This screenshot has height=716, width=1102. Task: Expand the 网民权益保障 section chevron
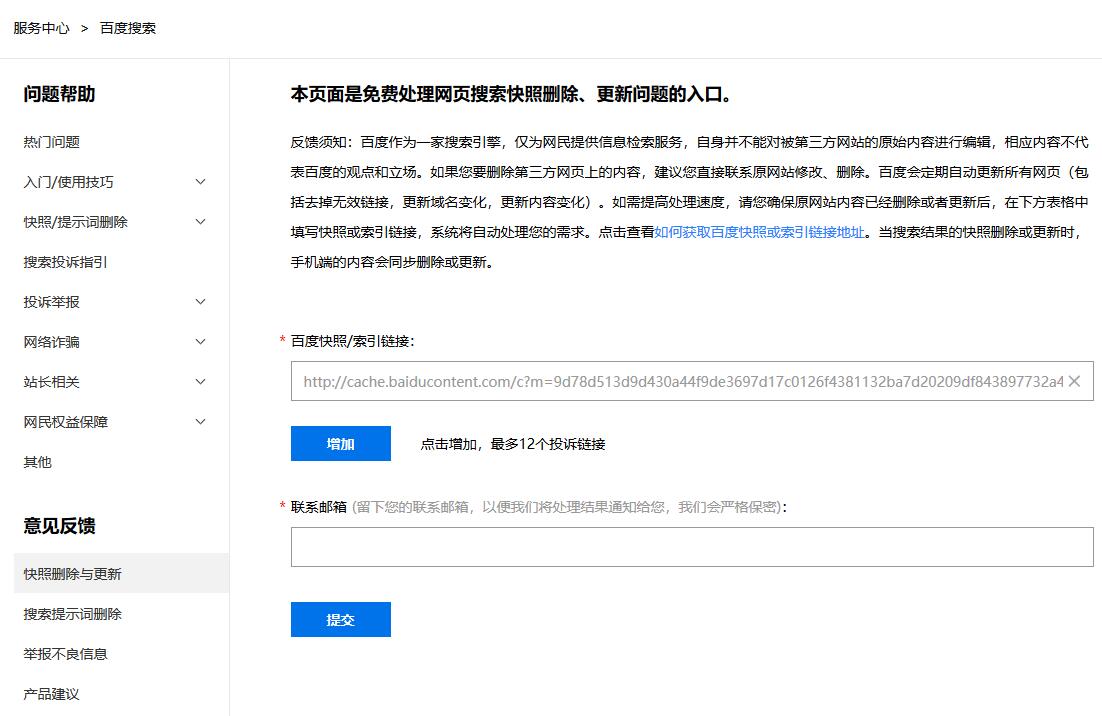[200, 422]
